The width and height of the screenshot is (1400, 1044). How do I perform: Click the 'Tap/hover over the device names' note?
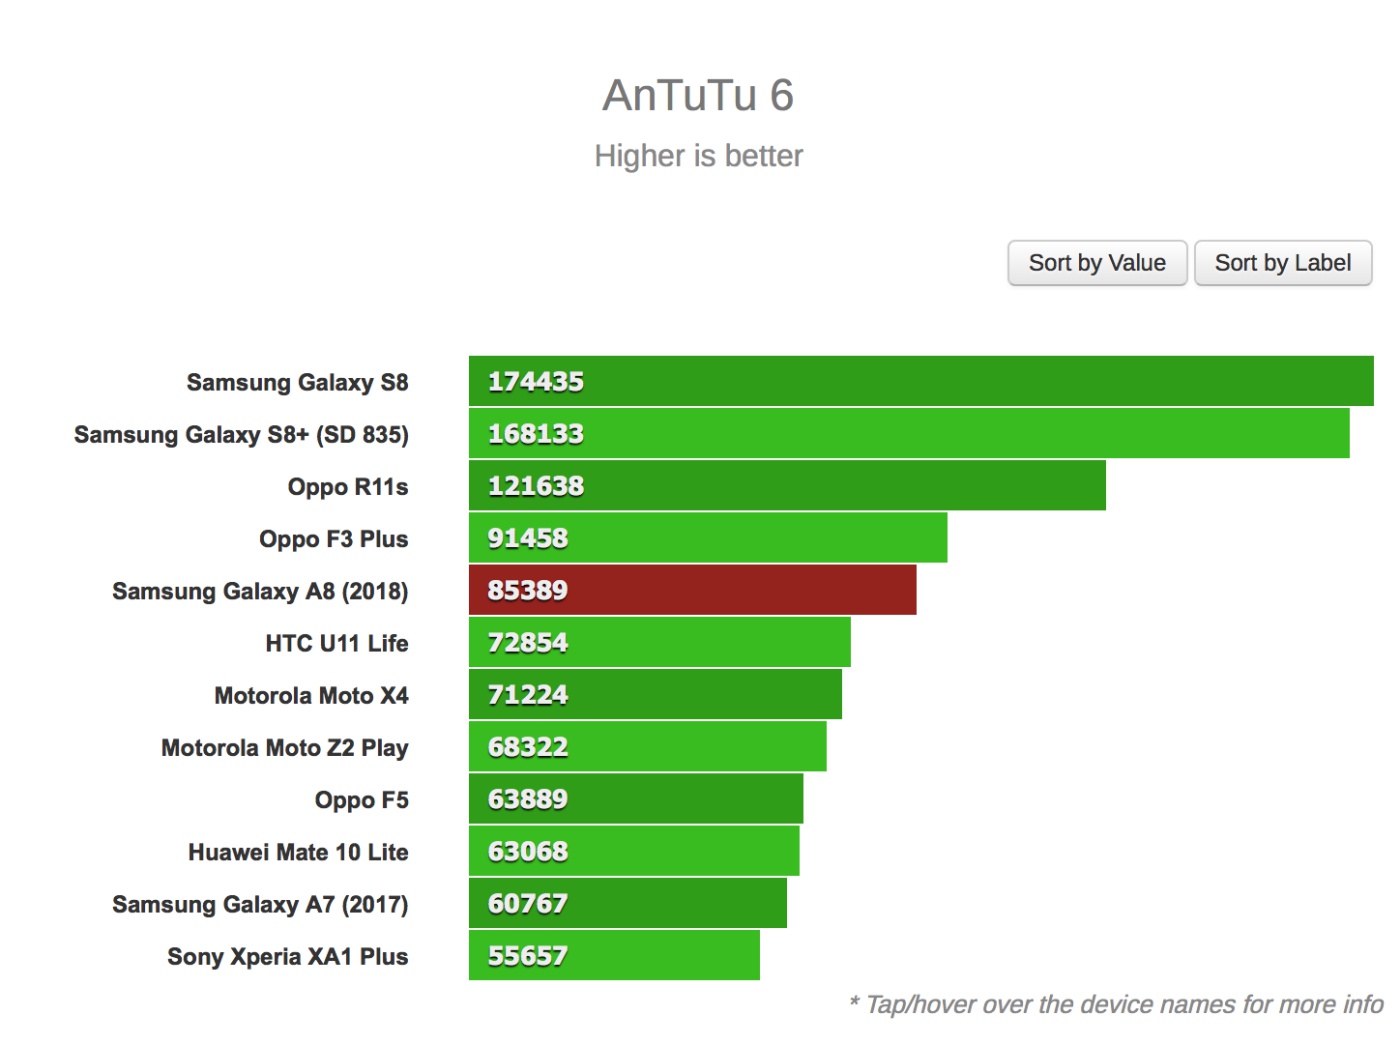point(1116,1005)
